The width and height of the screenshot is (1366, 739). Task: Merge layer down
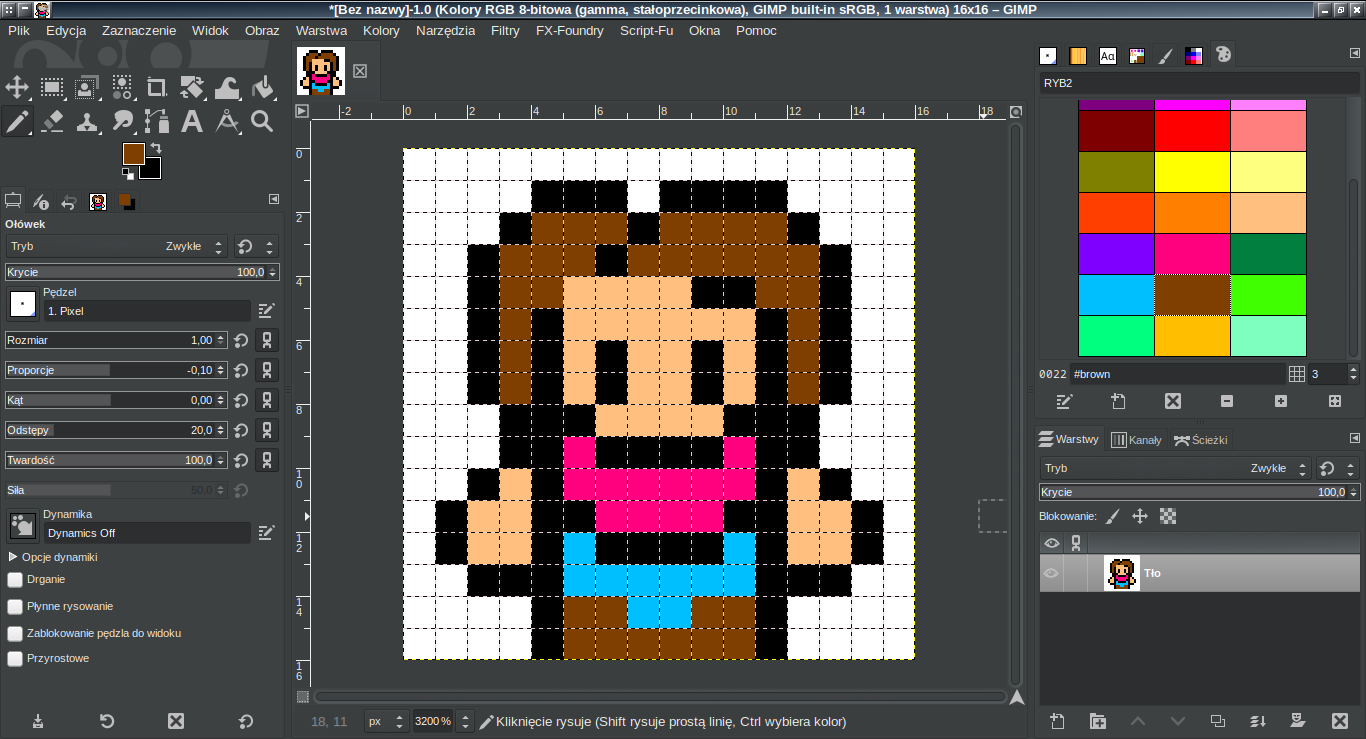coord(1258,721)
